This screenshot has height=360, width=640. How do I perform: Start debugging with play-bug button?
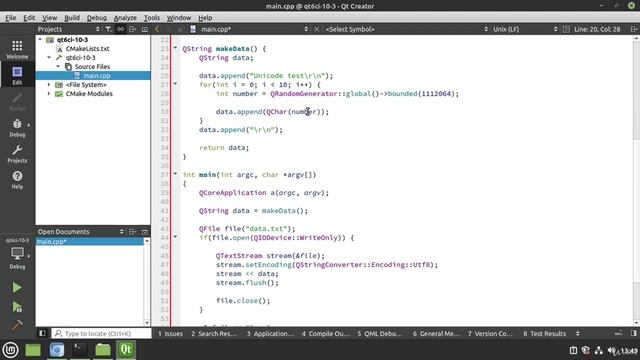click(17, 307)
